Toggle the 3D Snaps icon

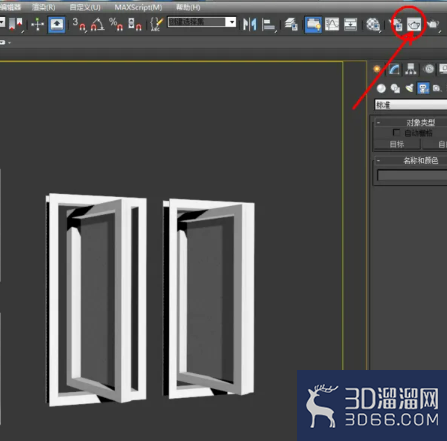[79, 24]
